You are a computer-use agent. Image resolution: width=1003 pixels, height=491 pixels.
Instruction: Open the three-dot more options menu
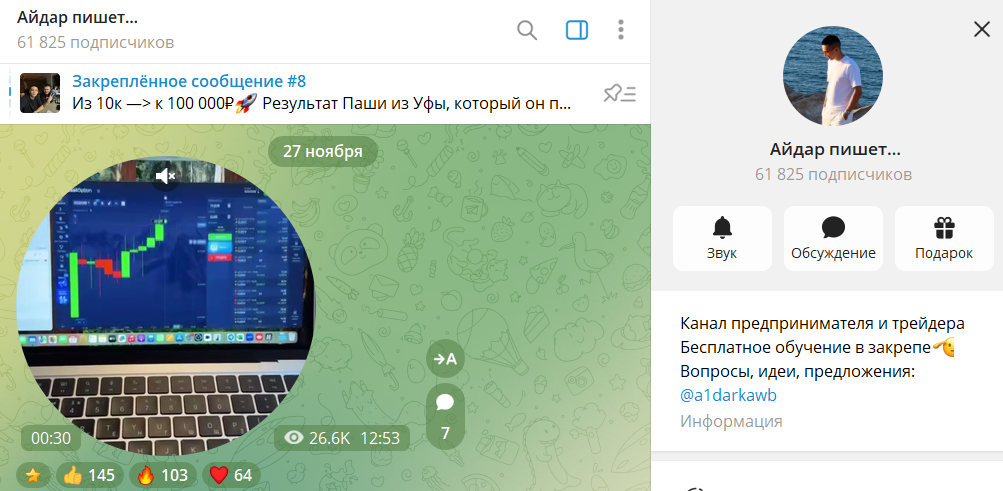(x=620, y=30)
